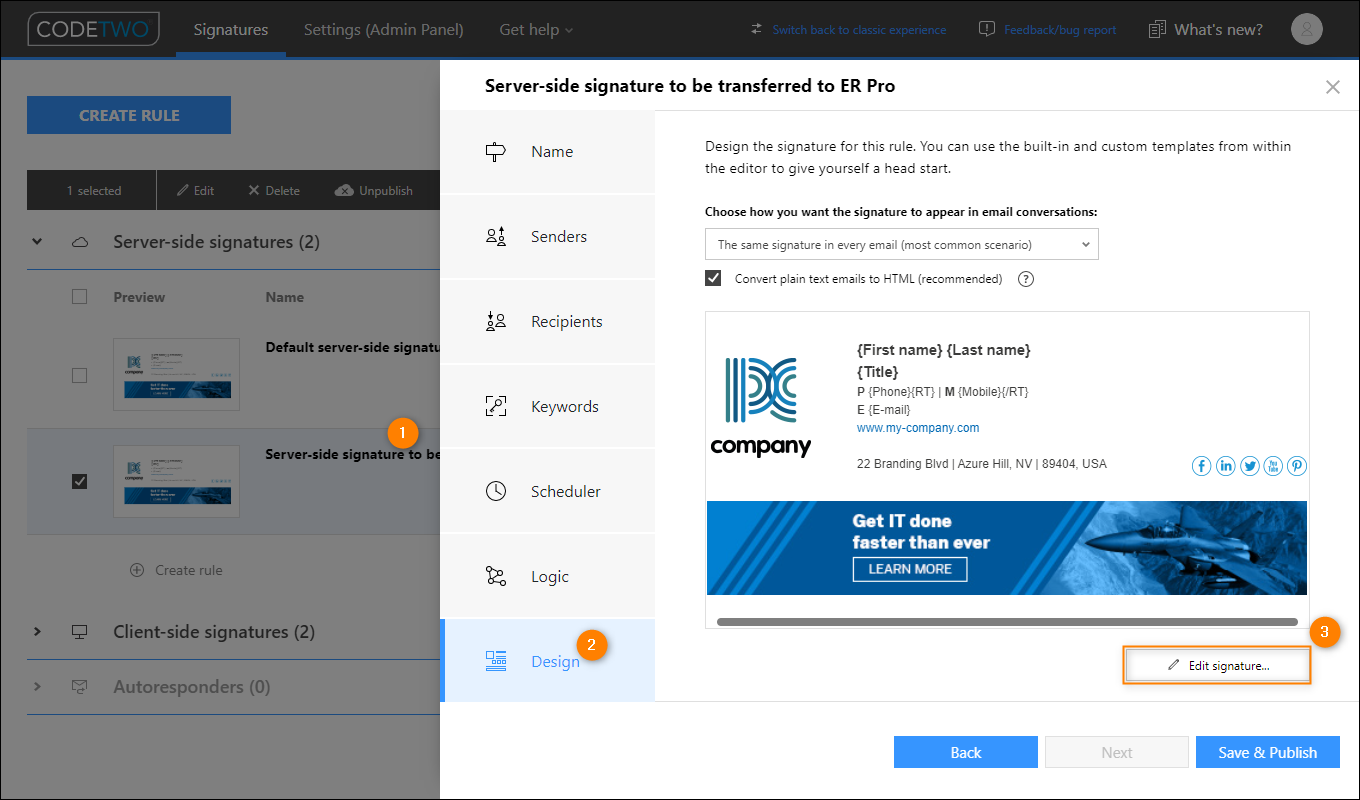Go to the Name step
1360x800 pixels.
point(547,152)
